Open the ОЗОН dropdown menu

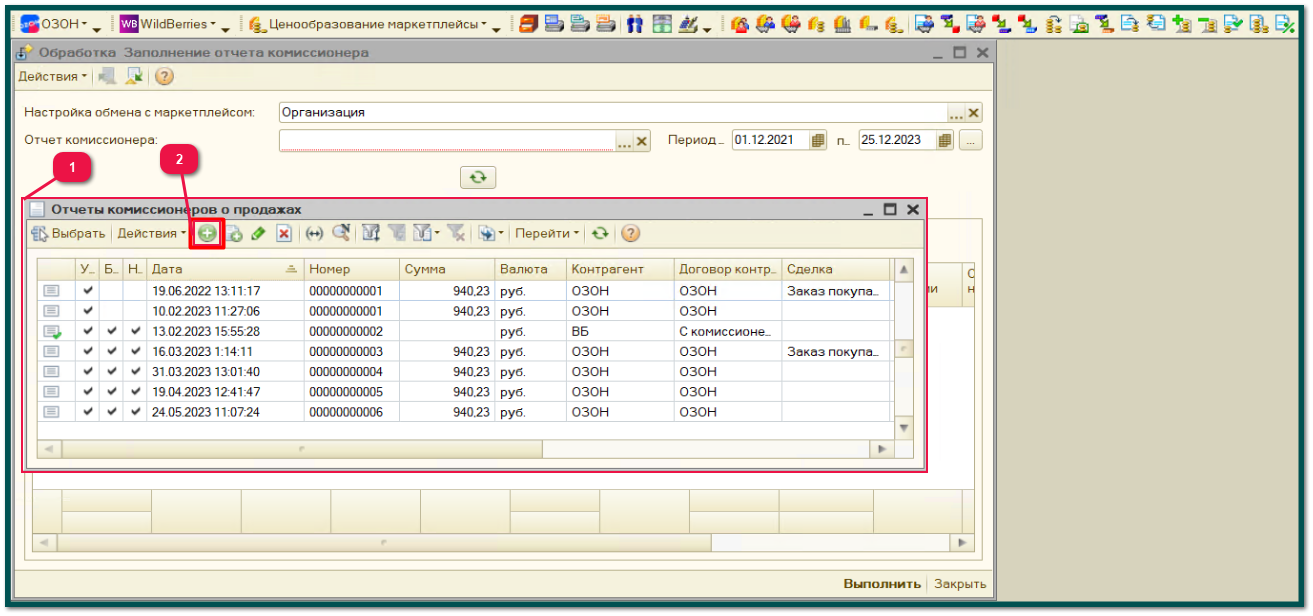[54, 24]
